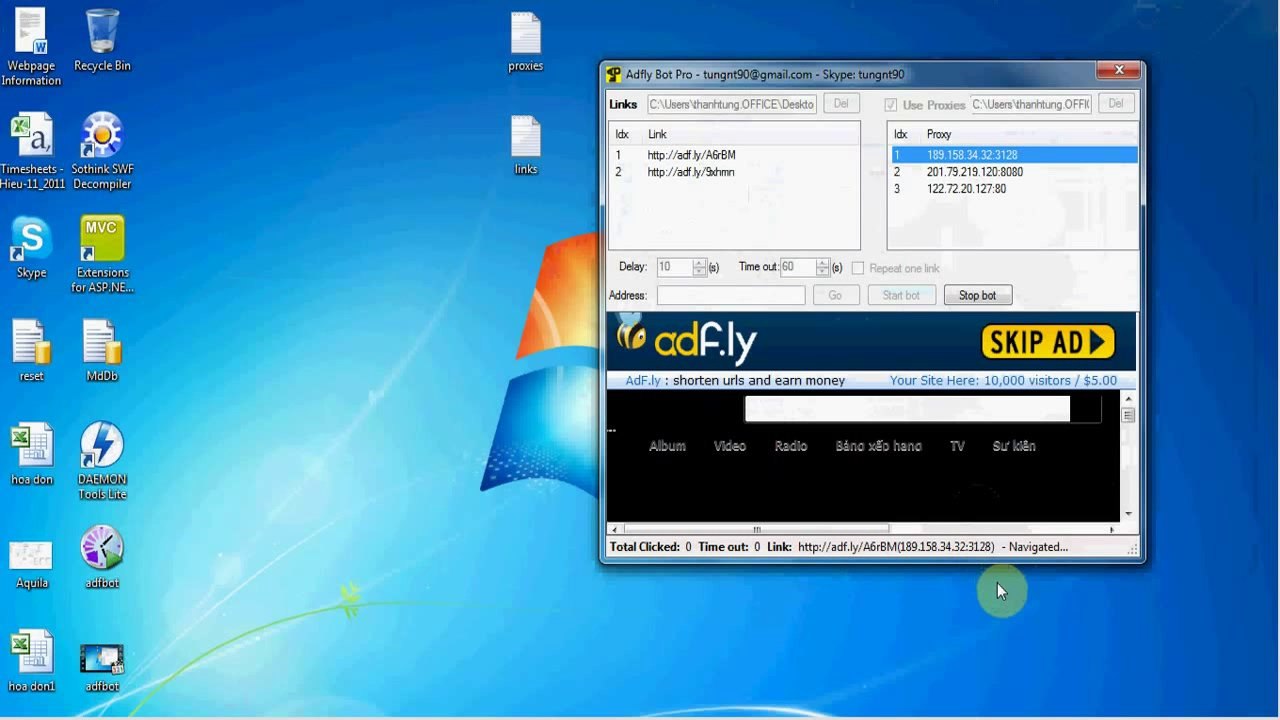Select the MdDb file icon

tap(102, 350)
